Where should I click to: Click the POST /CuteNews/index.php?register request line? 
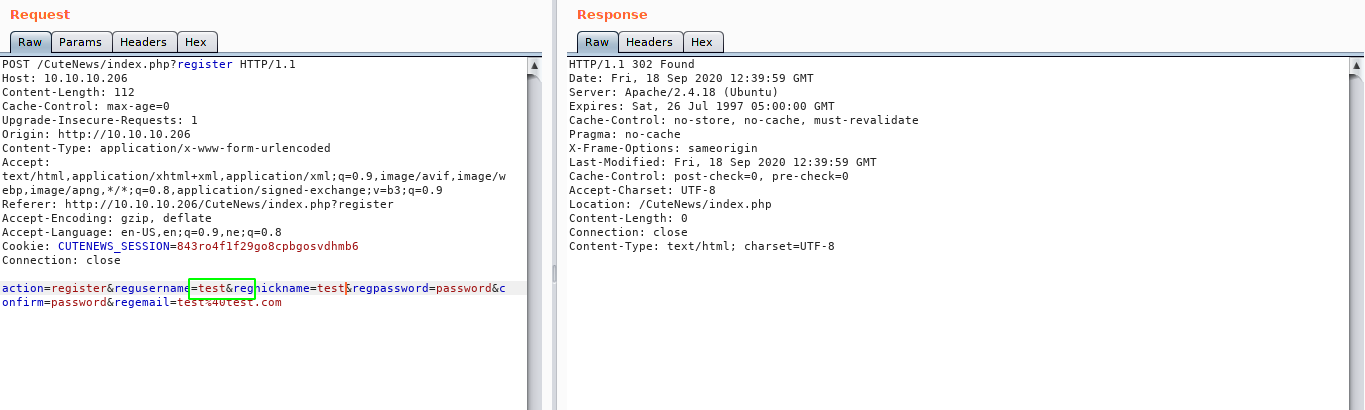149,64
